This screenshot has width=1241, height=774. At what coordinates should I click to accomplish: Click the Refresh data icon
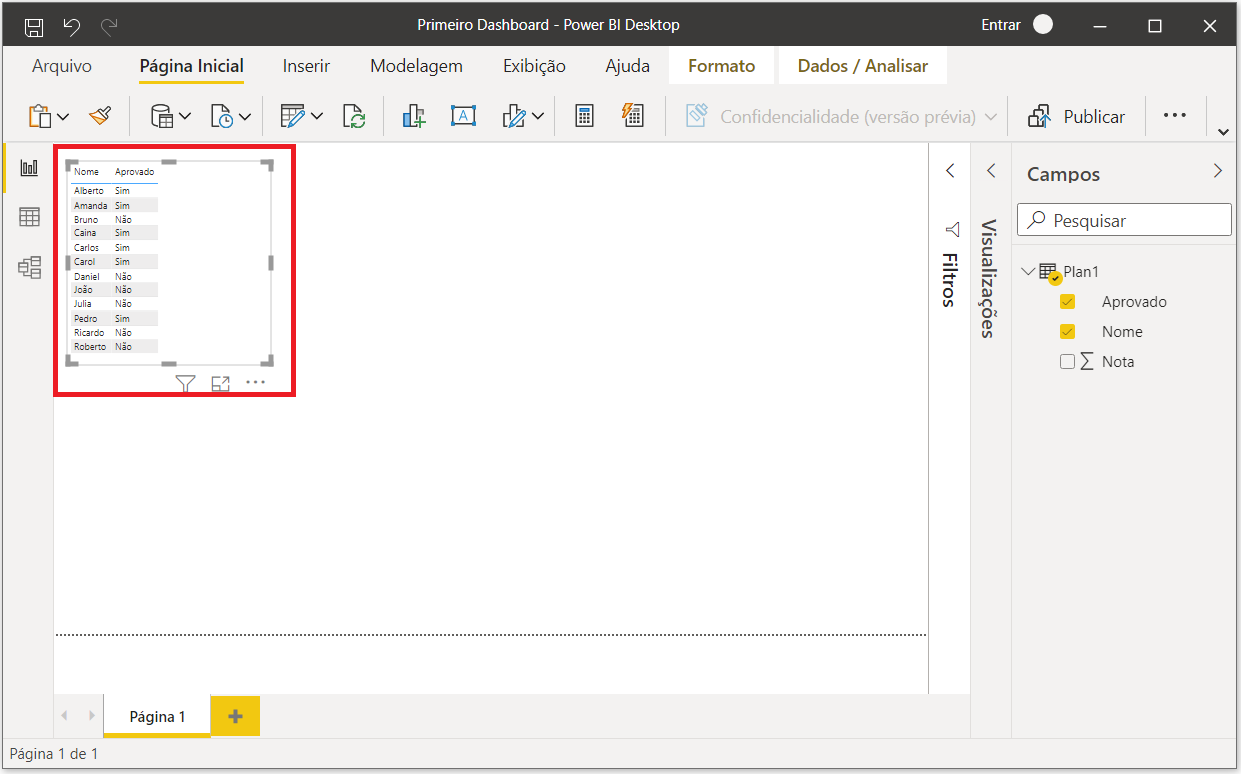coord(354,116)
